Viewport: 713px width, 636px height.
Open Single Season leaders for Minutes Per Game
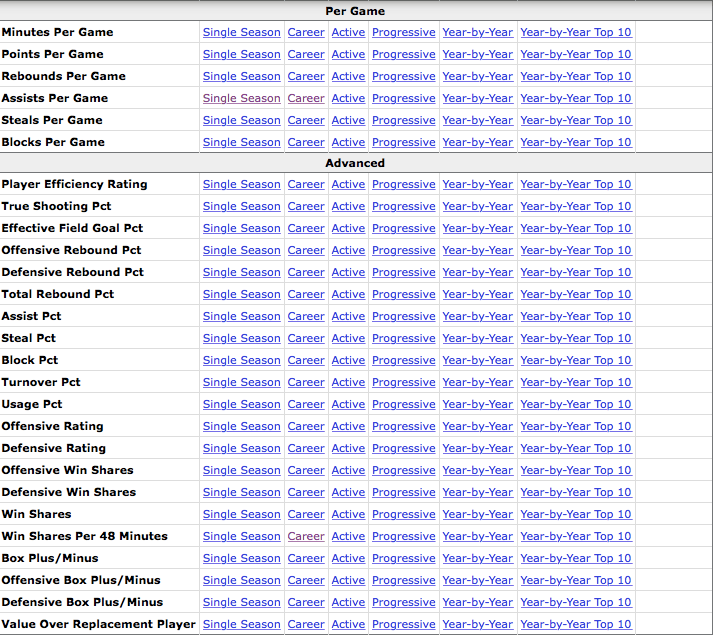(x=241, y=32)
